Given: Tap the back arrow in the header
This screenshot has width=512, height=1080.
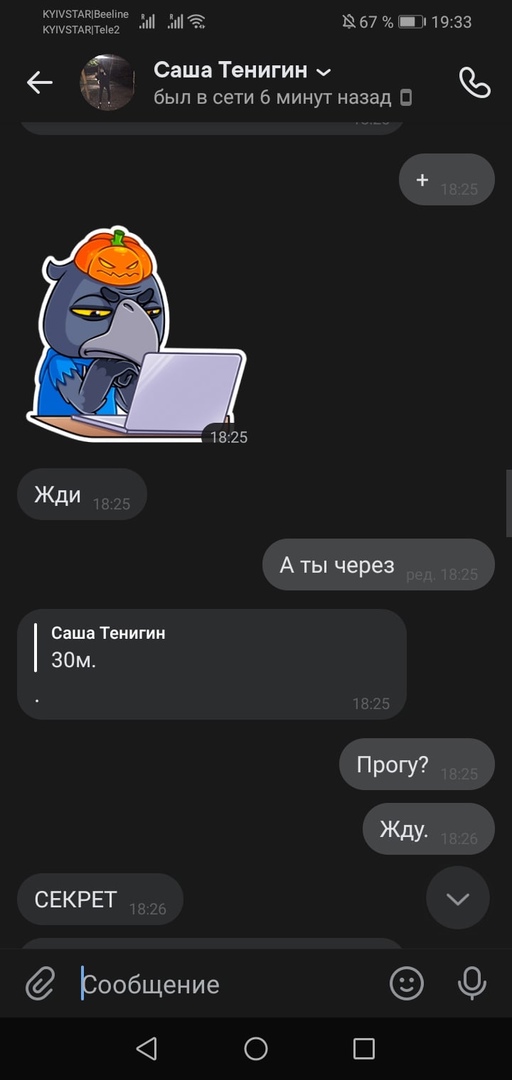Looking at the screenshot, I should [39, 83].
